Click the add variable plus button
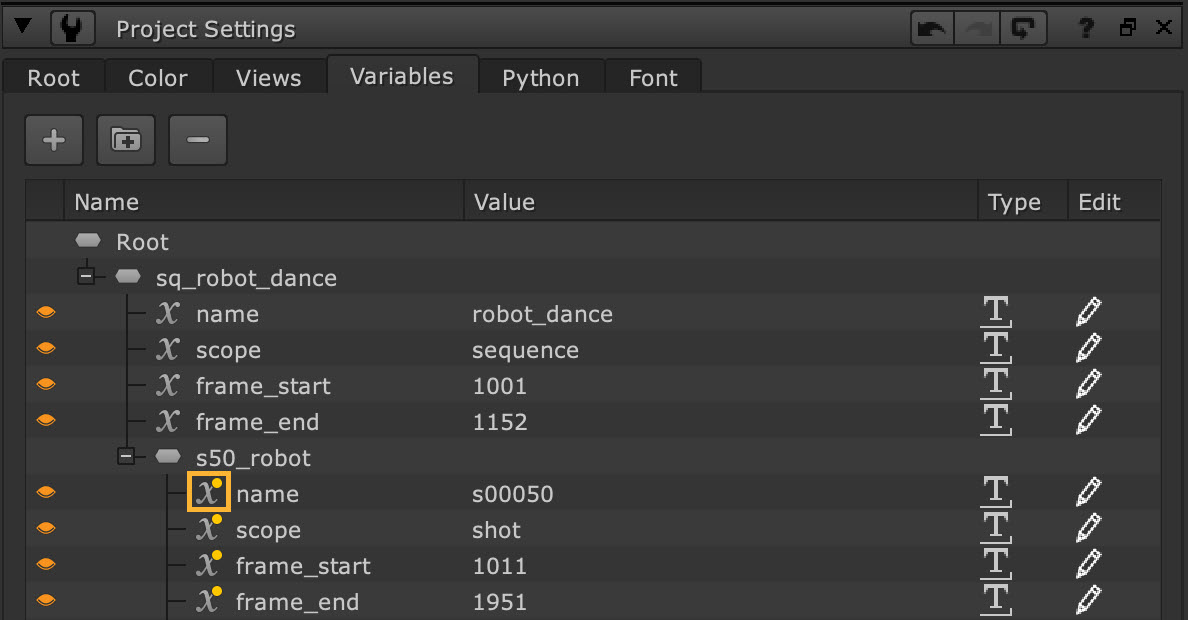The height and width of the screenshot is (620, 1188). 54,140
